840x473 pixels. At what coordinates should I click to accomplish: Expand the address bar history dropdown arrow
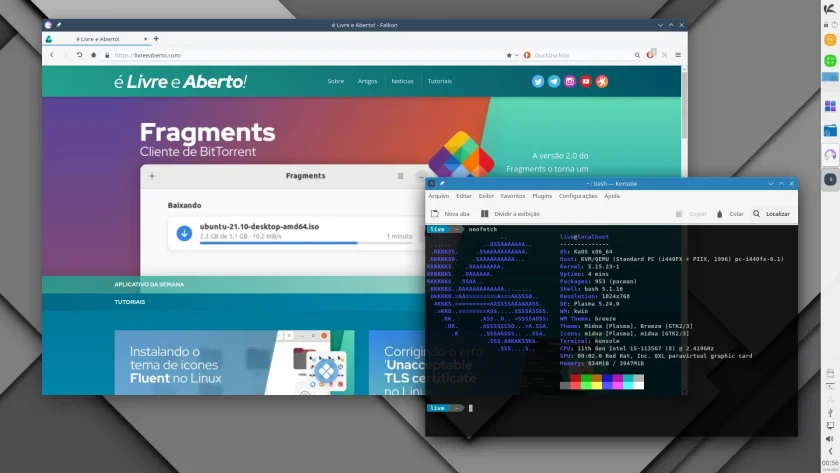(516, 55)
